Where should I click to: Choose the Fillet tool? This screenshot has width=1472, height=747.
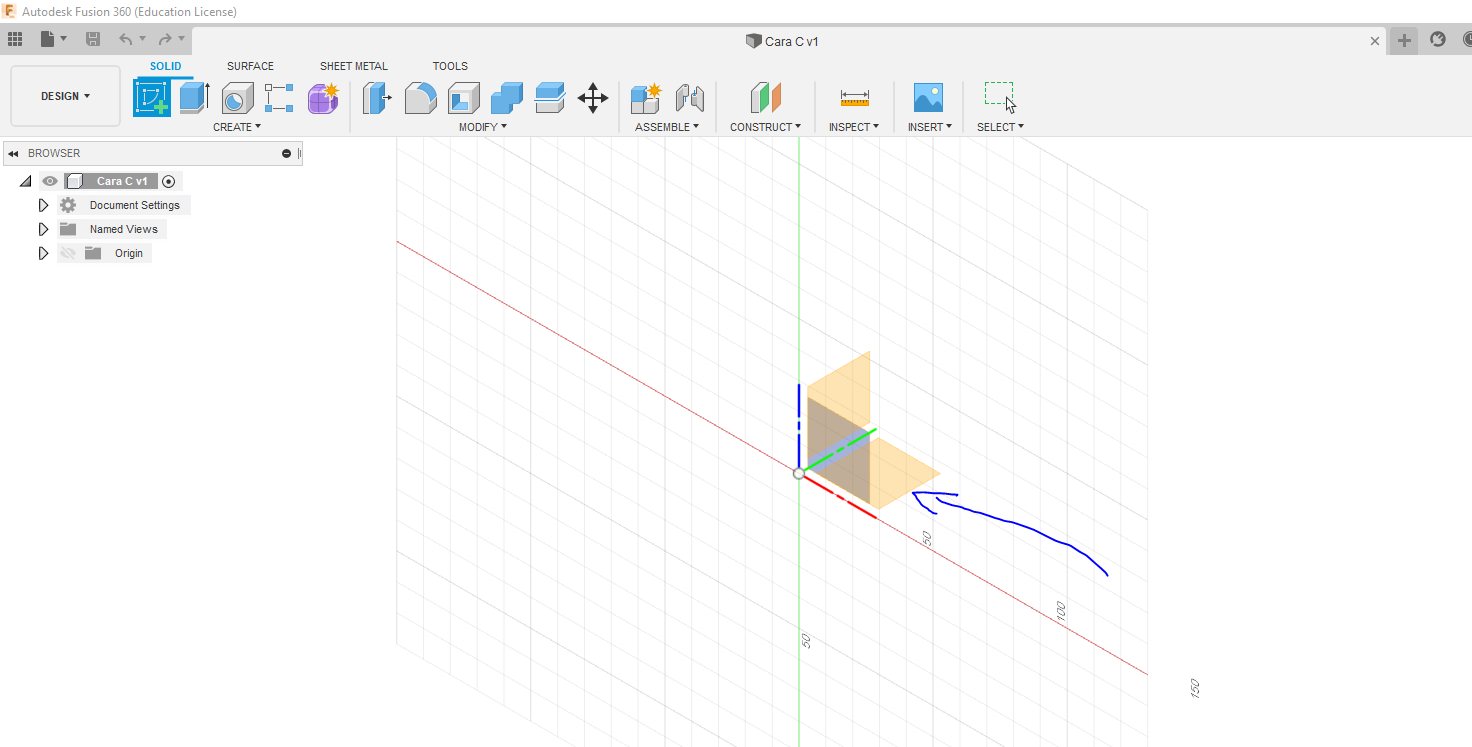[420, 98]
